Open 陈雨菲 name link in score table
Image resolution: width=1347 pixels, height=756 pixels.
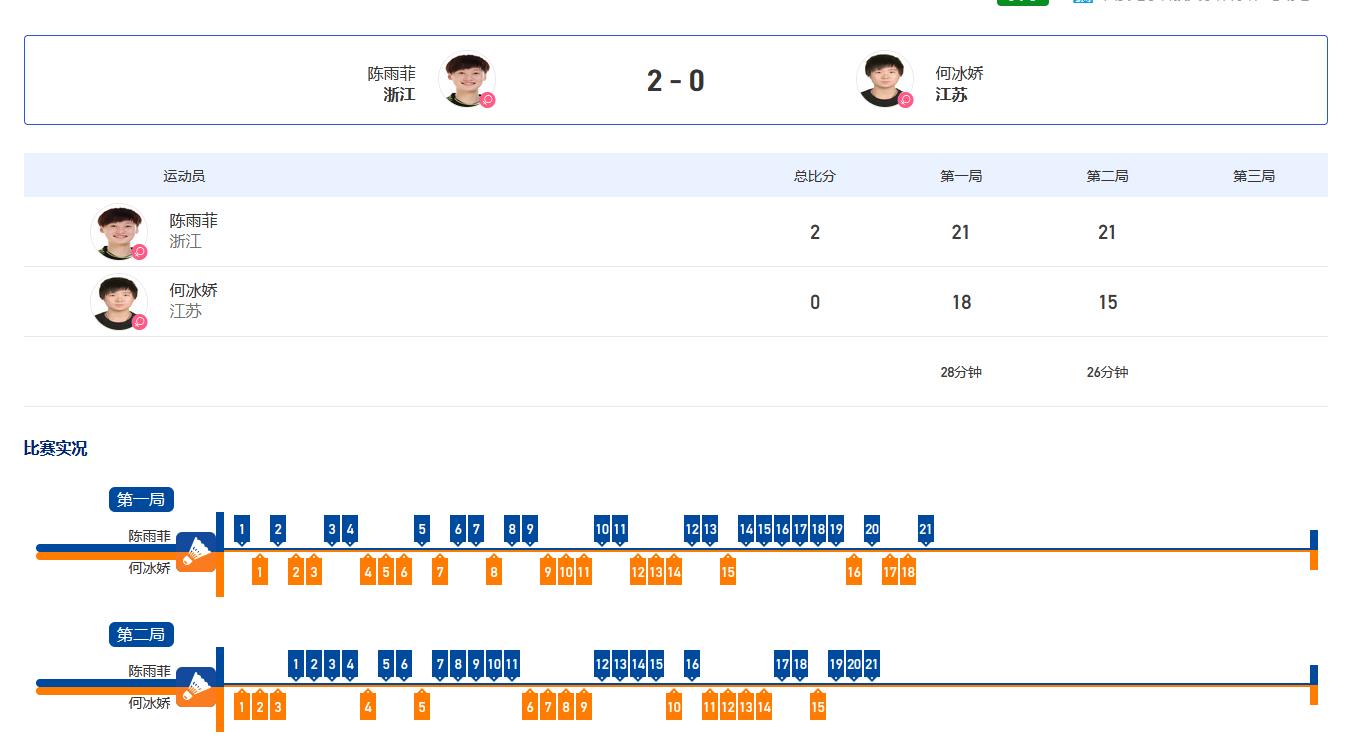coord(193,221)
